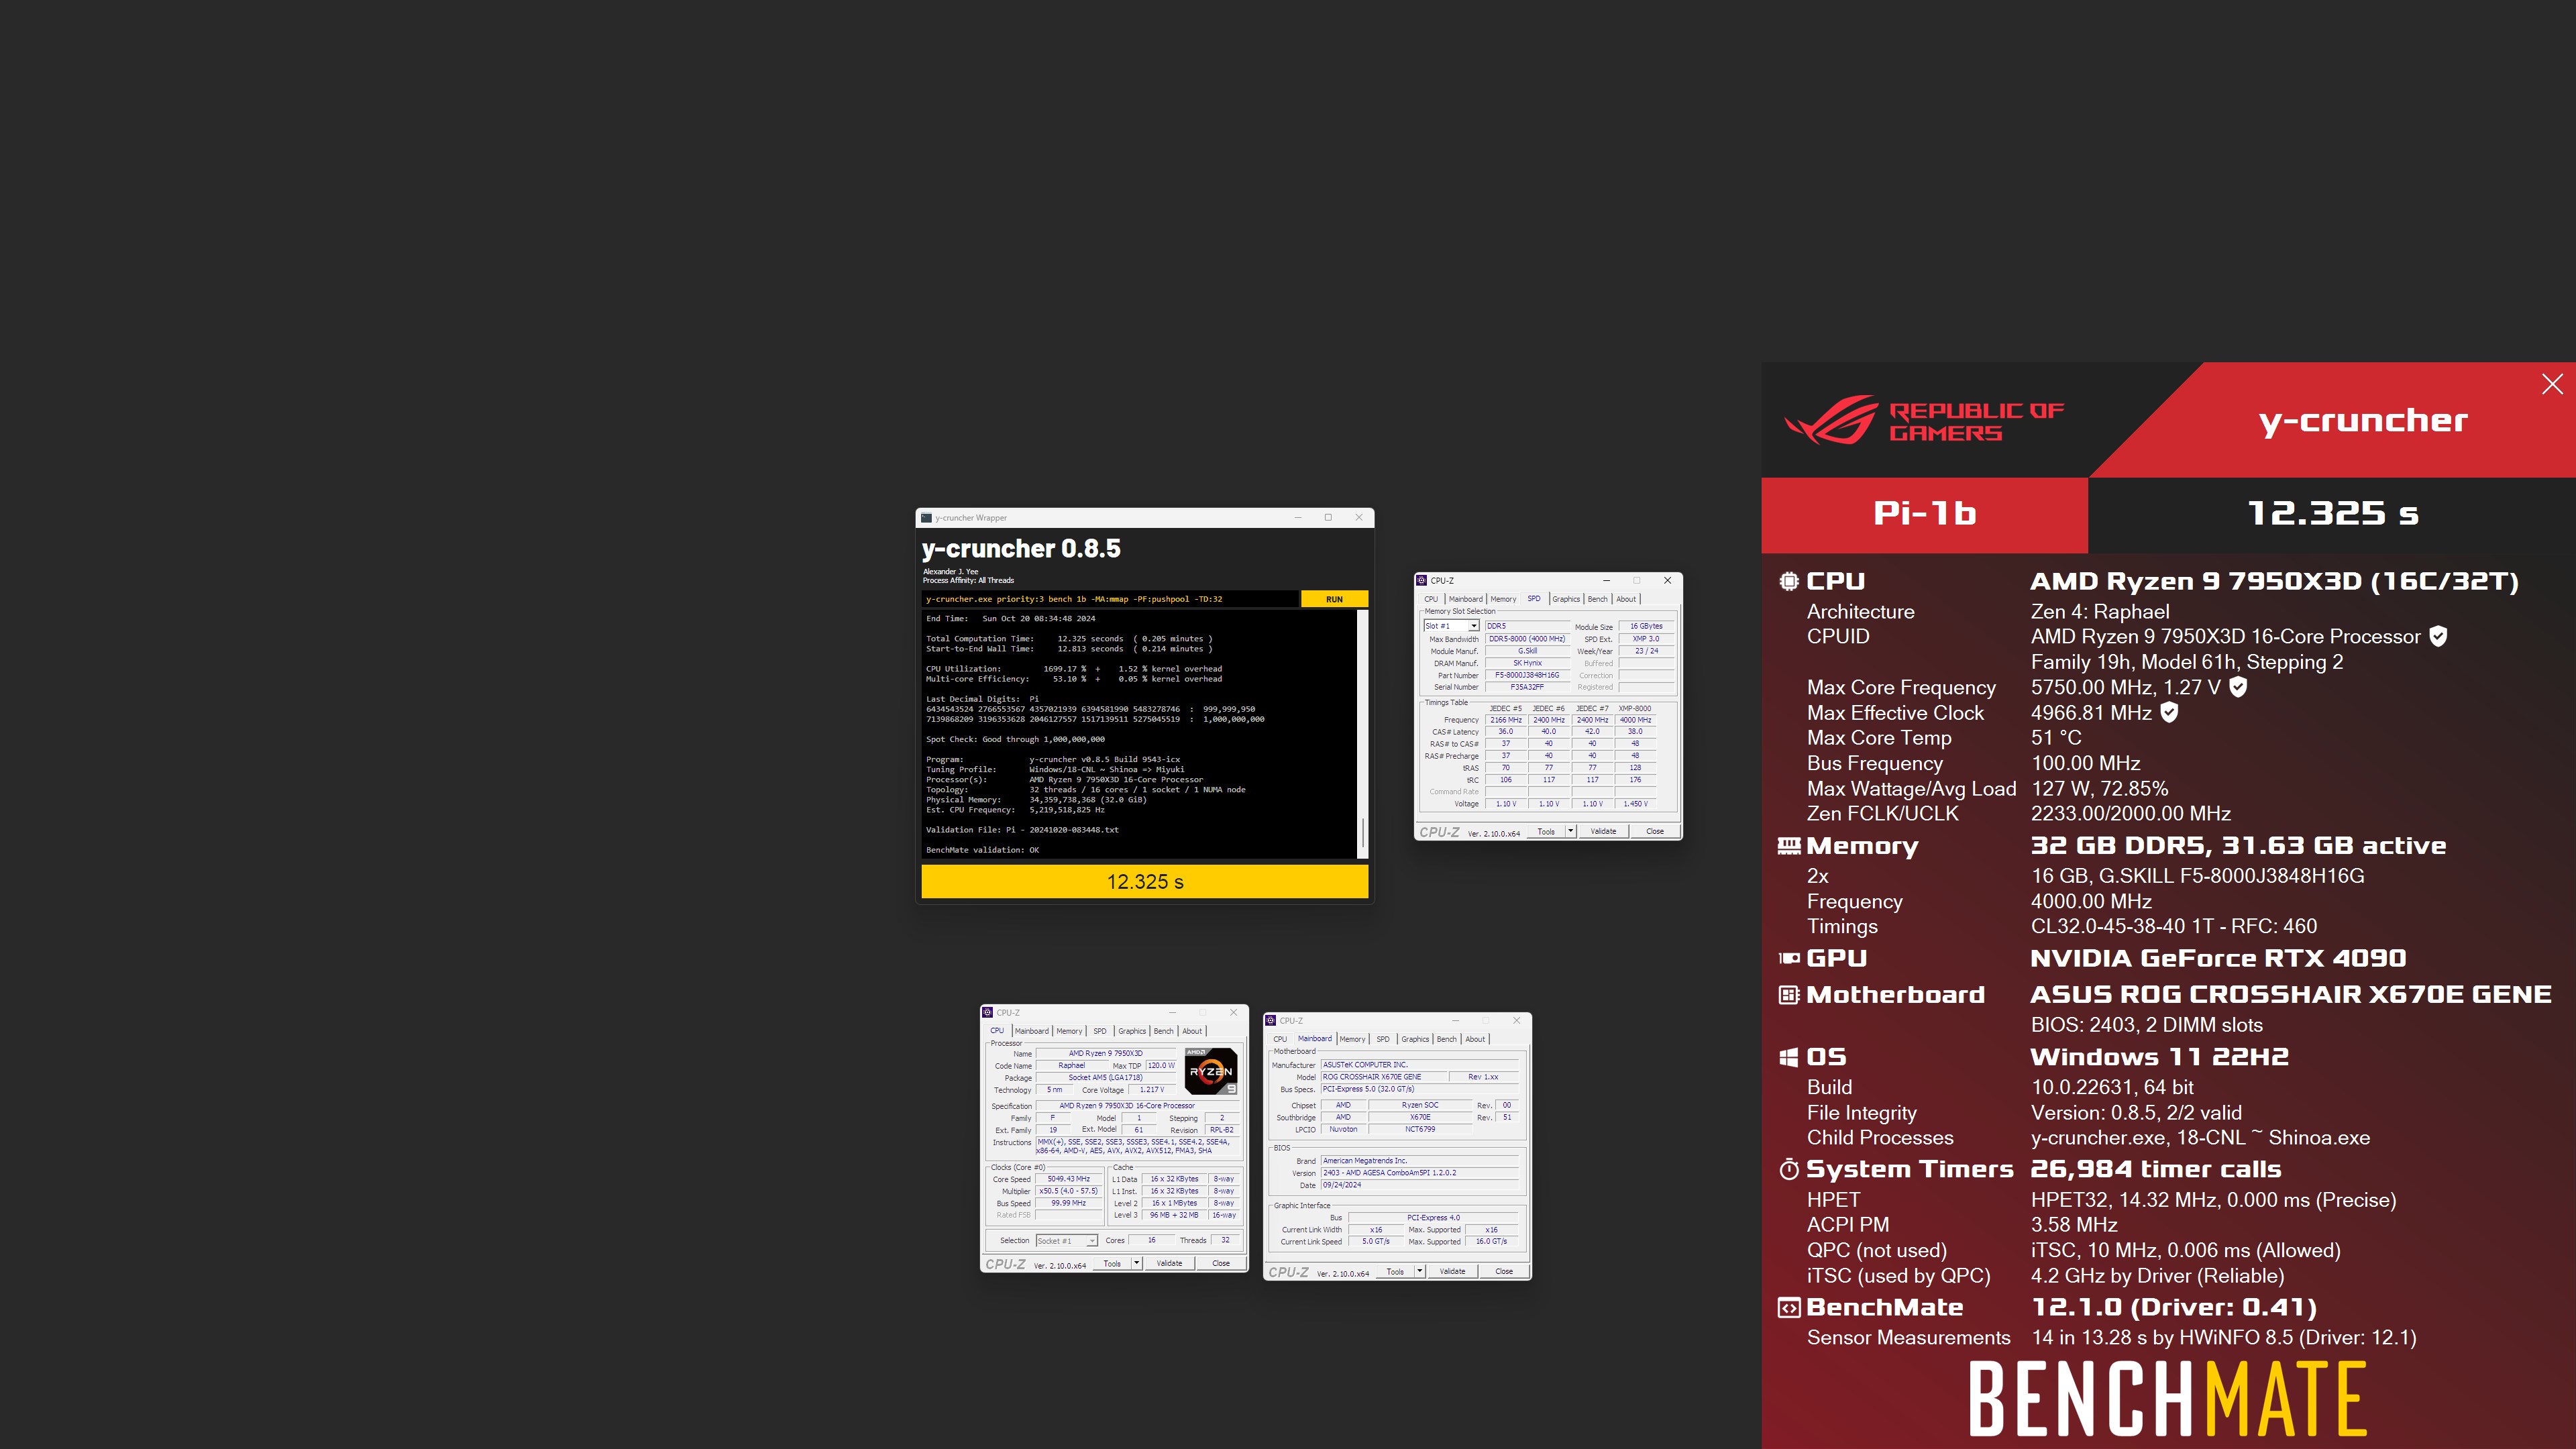Click the ASUS ROG CROSSHAIR X670E GENE text
This screenshot has width=2576, height=1449.
(2291, 995)
